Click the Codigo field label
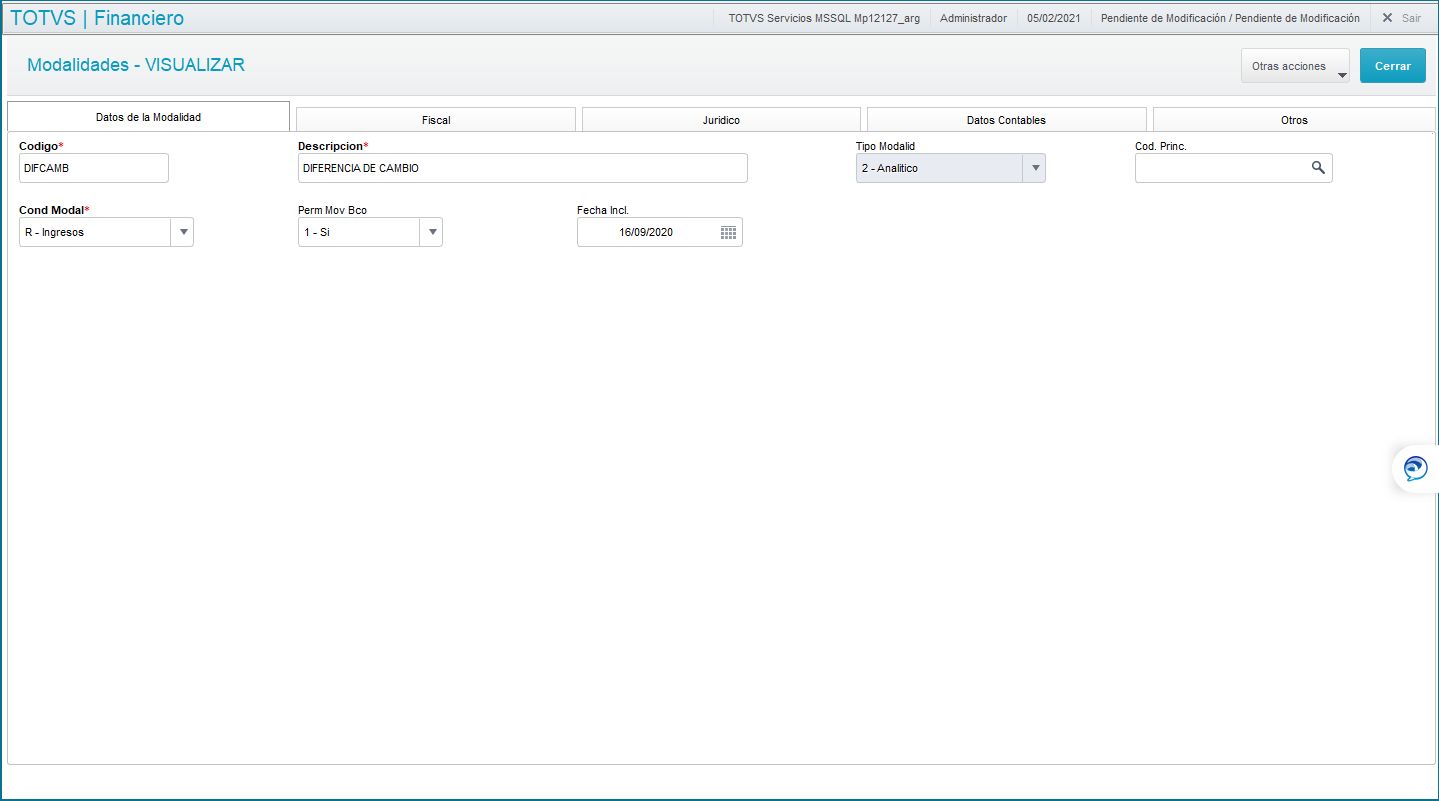Viewport: 1439px width, 801px height. point(41,146)
